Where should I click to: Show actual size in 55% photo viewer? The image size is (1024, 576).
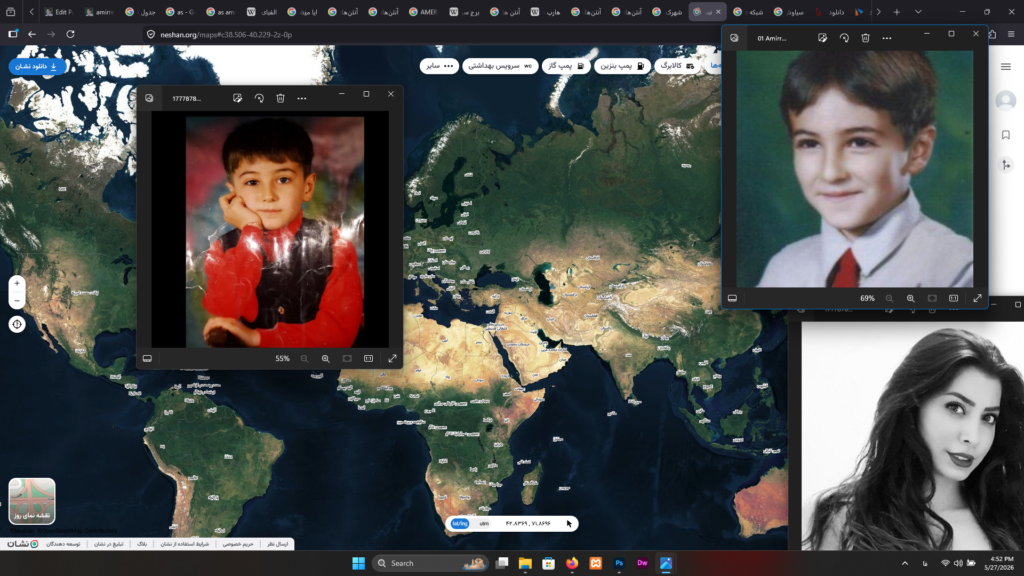click(368, 359)
